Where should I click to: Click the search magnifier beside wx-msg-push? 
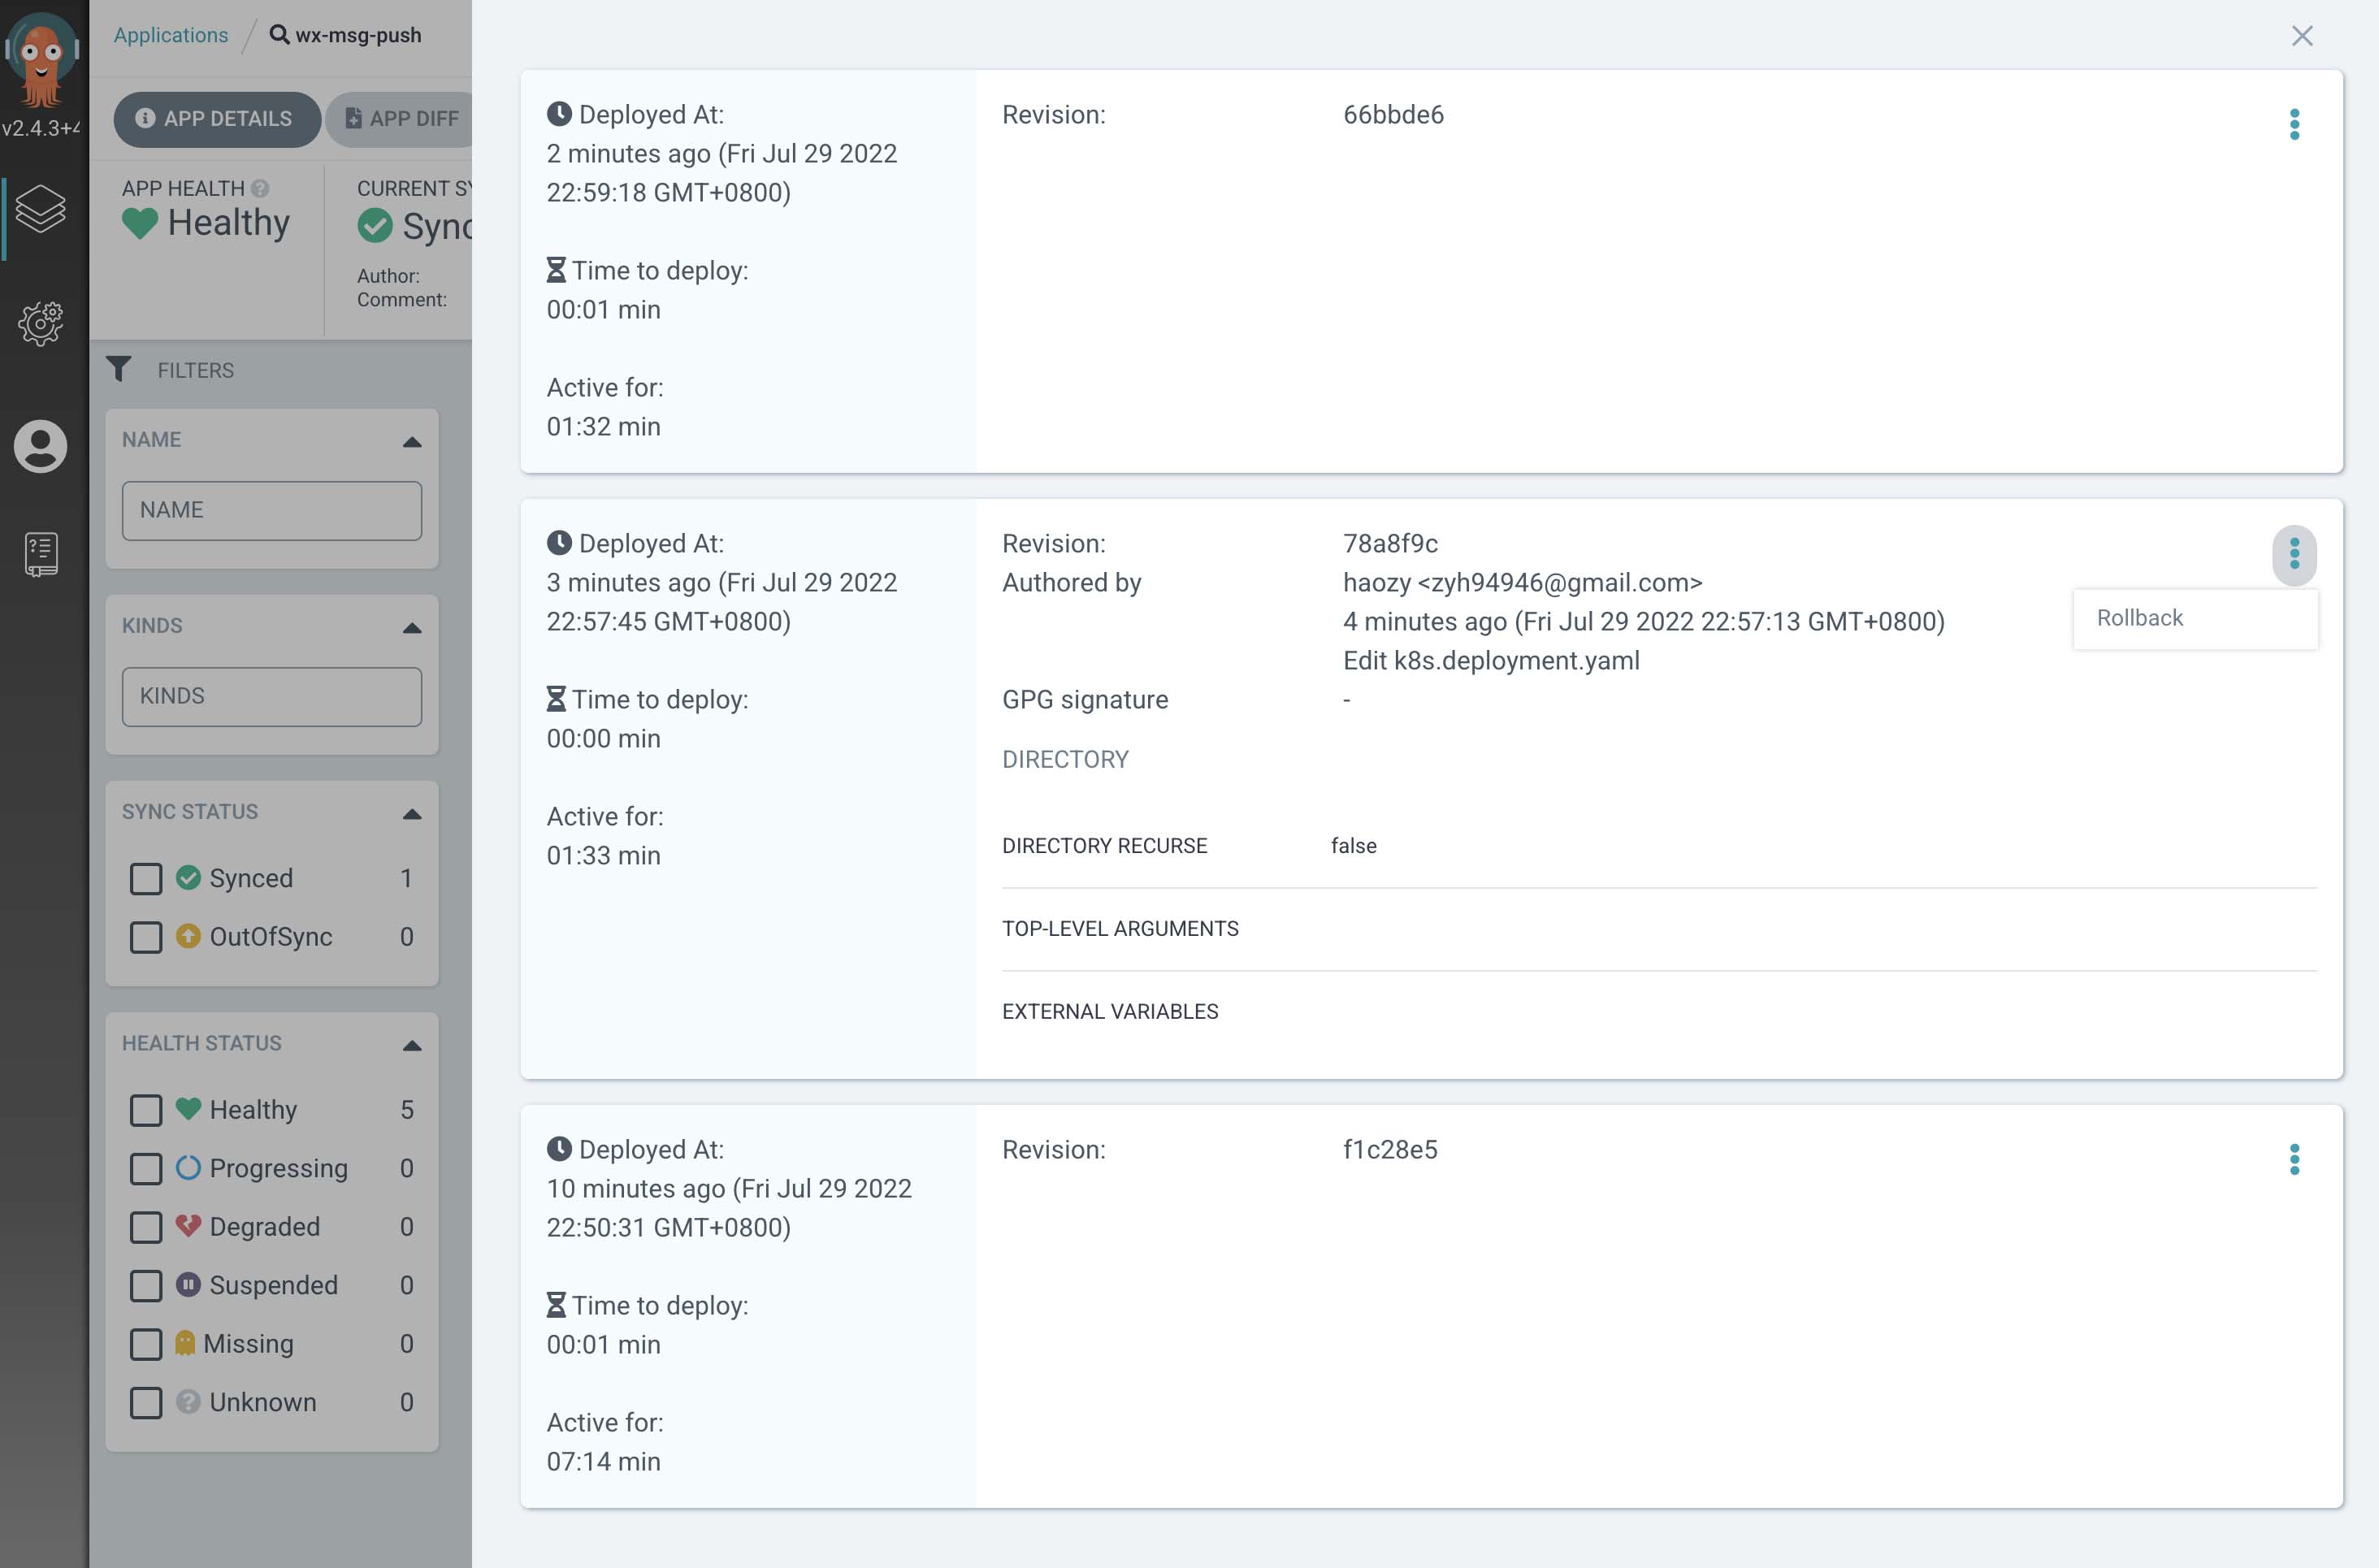tap(279, 35)
